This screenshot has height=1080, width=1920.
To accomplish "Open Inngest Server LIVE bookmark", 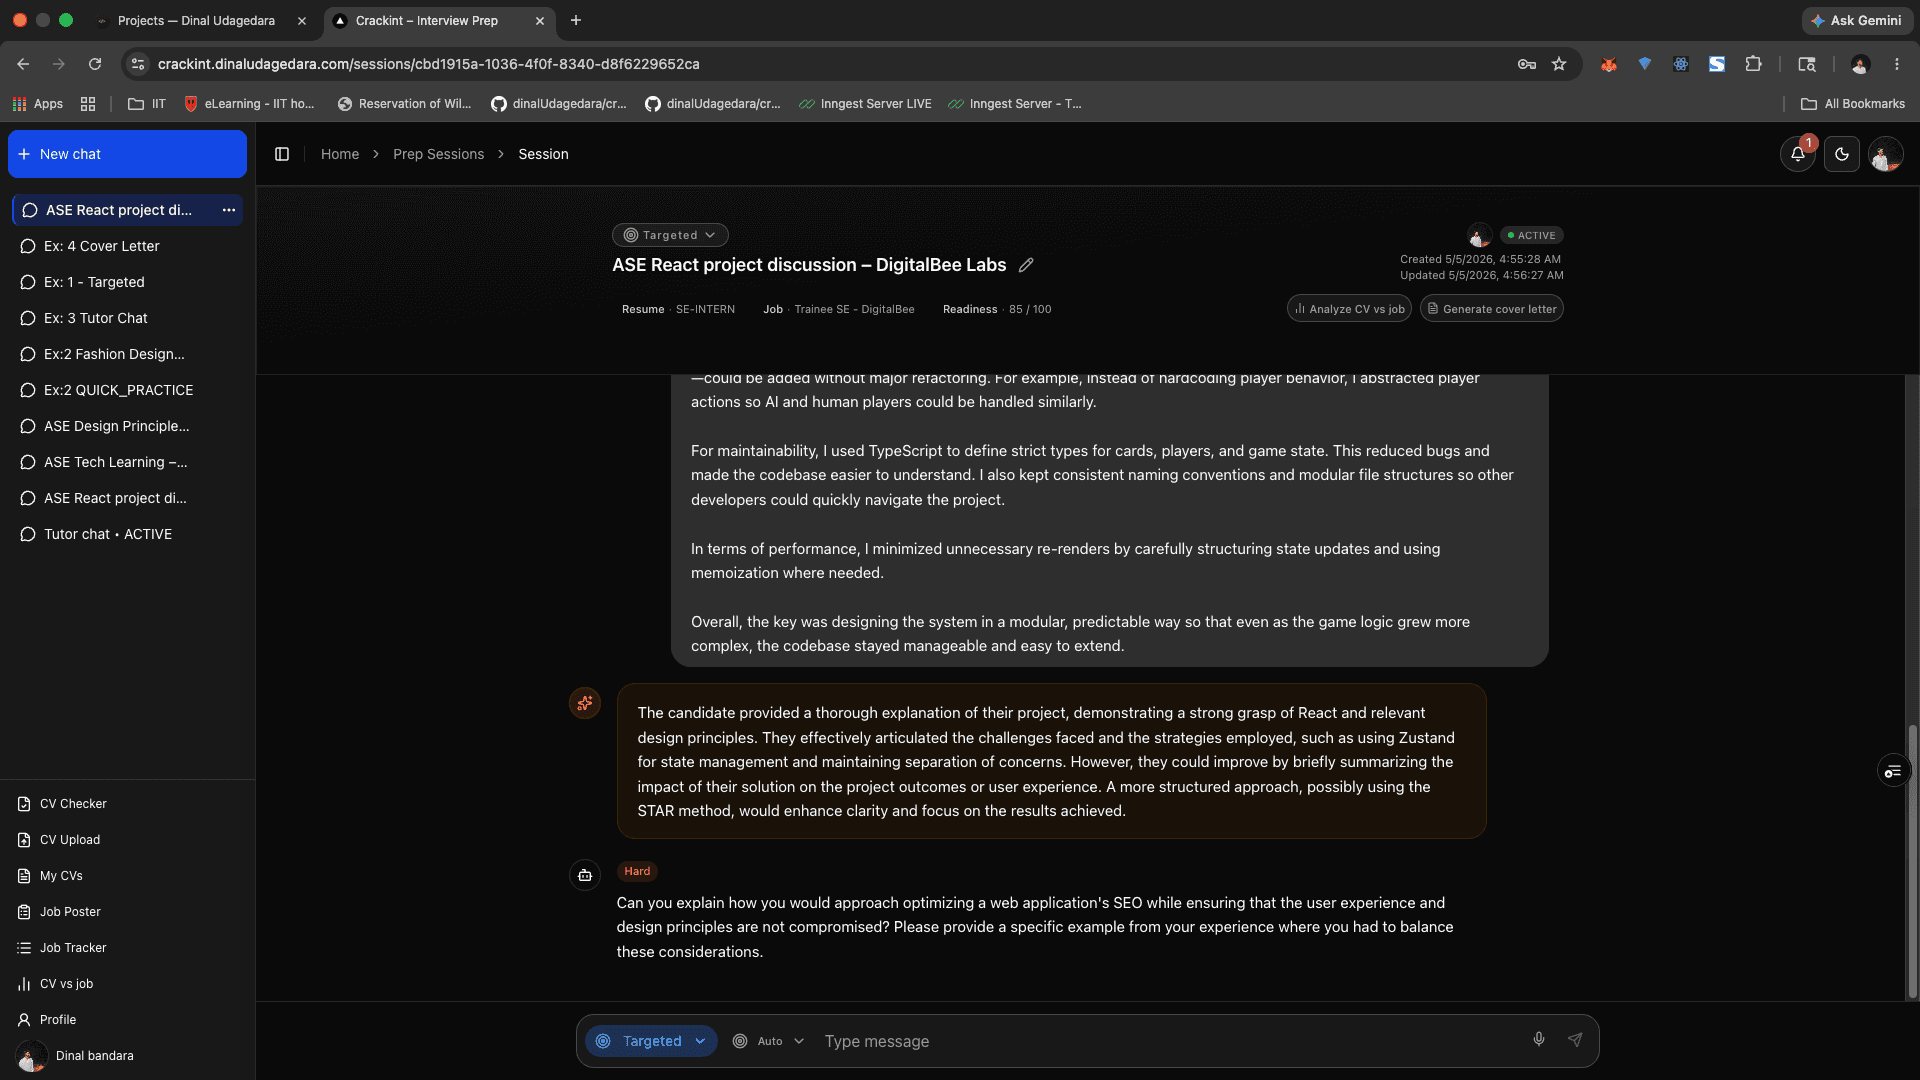I will coord(865,104).
